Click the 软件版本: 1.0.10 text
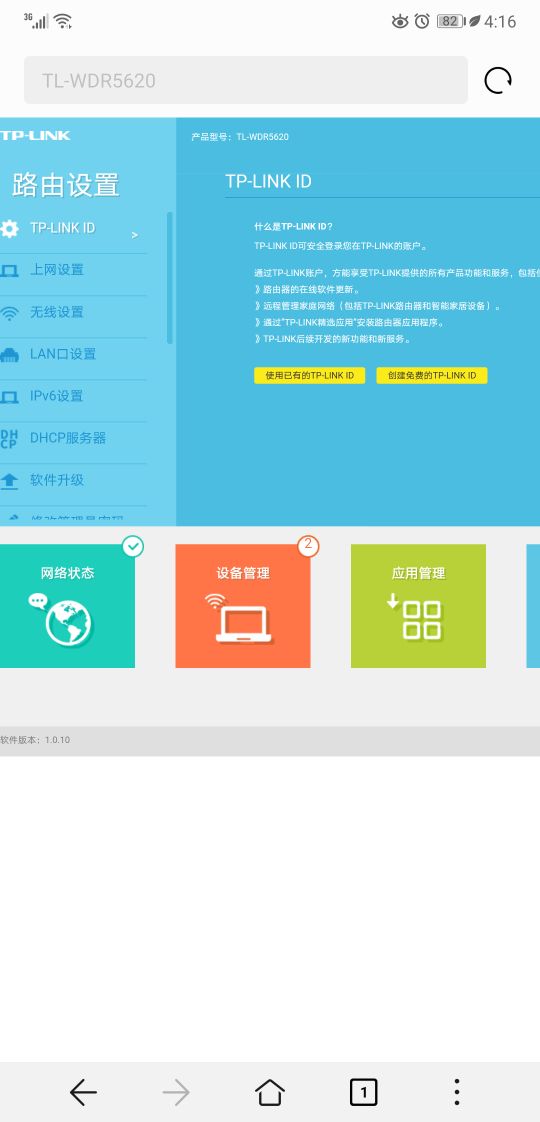This screenshot has width=540, height=1122. tap(35, 740)
